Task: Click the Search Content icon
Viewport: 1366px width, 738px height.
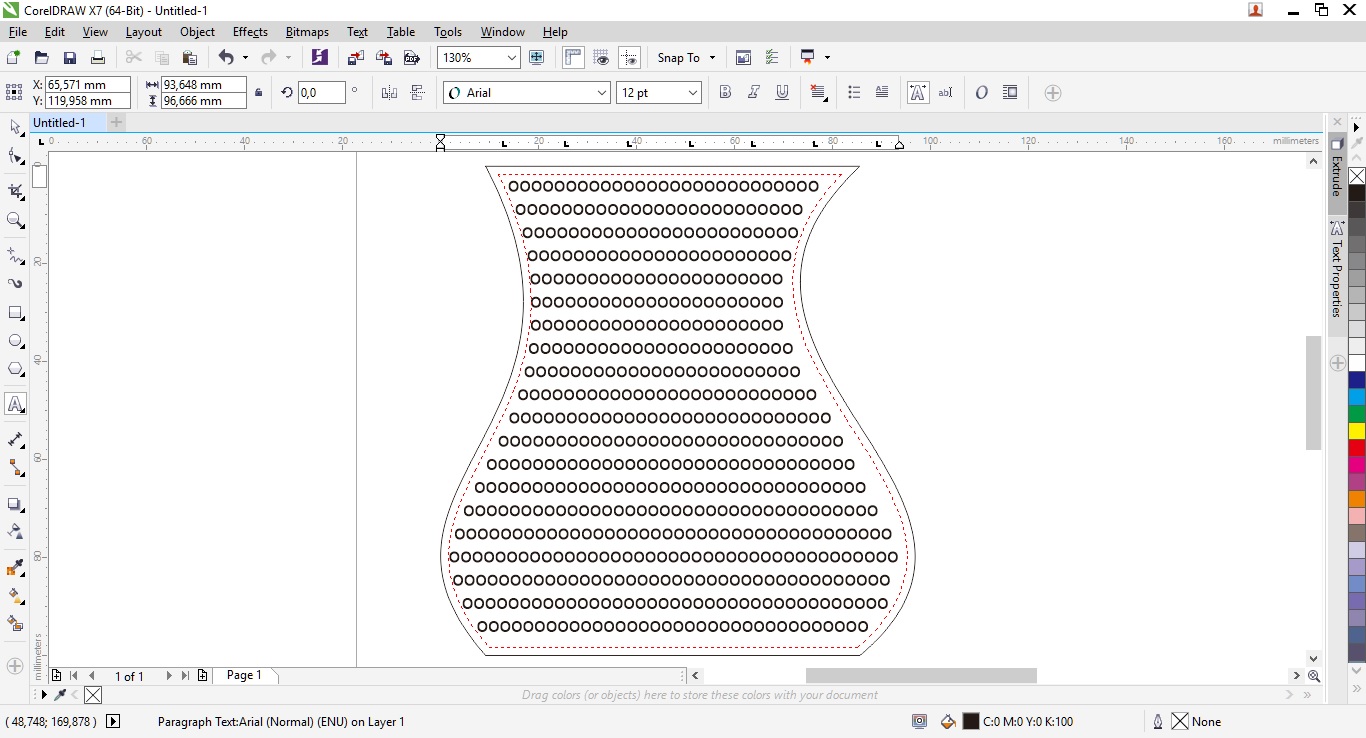Action: 319,58
